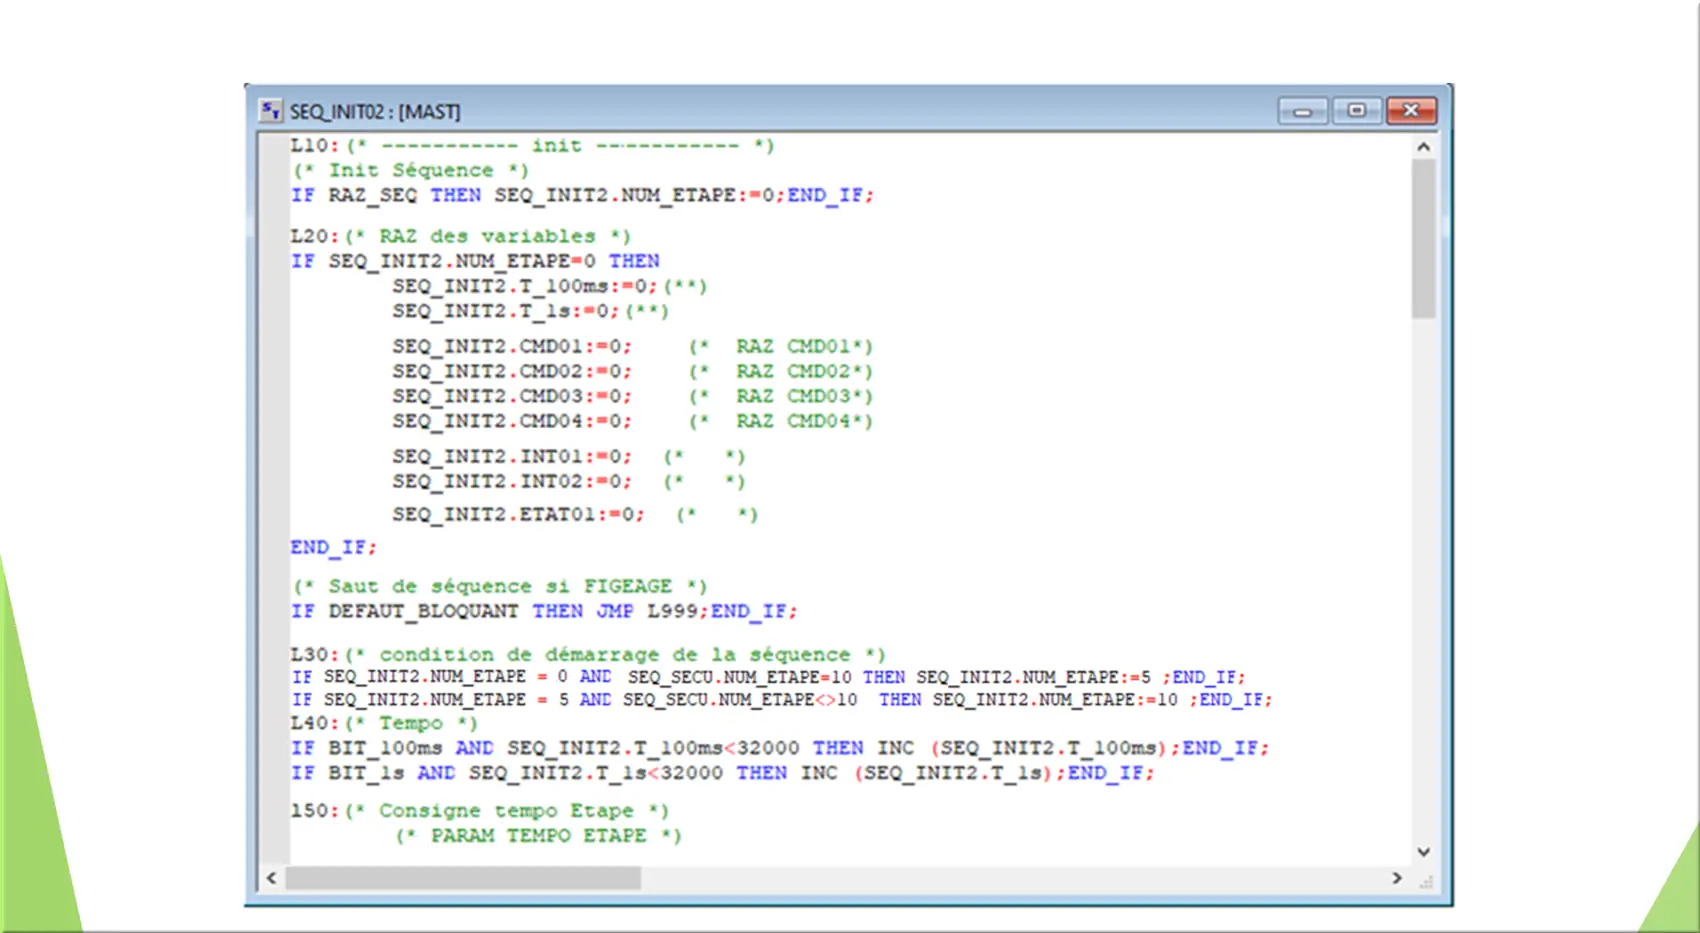Click the 'SEQ_INIT2.ETAT01:=0;' statement

[x=518, y=515]
